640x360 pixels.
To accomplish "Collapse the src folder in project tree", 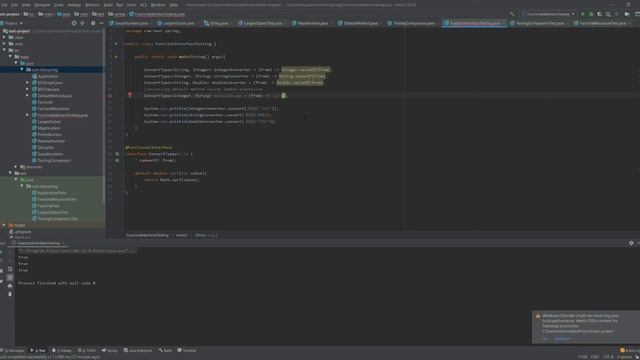I will 4,50.
